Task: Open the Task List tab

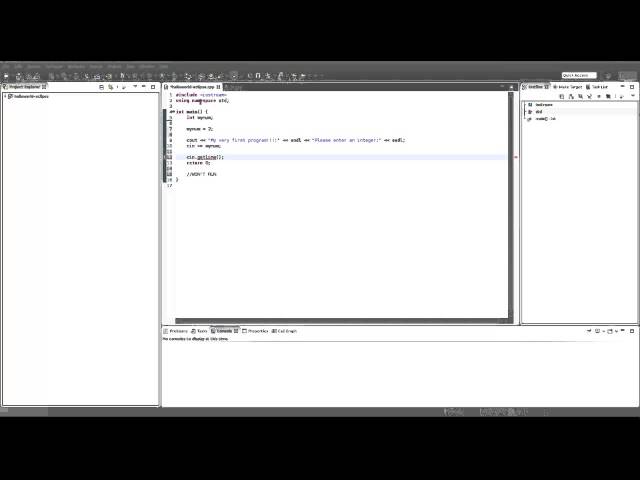Action: point(597,87)
